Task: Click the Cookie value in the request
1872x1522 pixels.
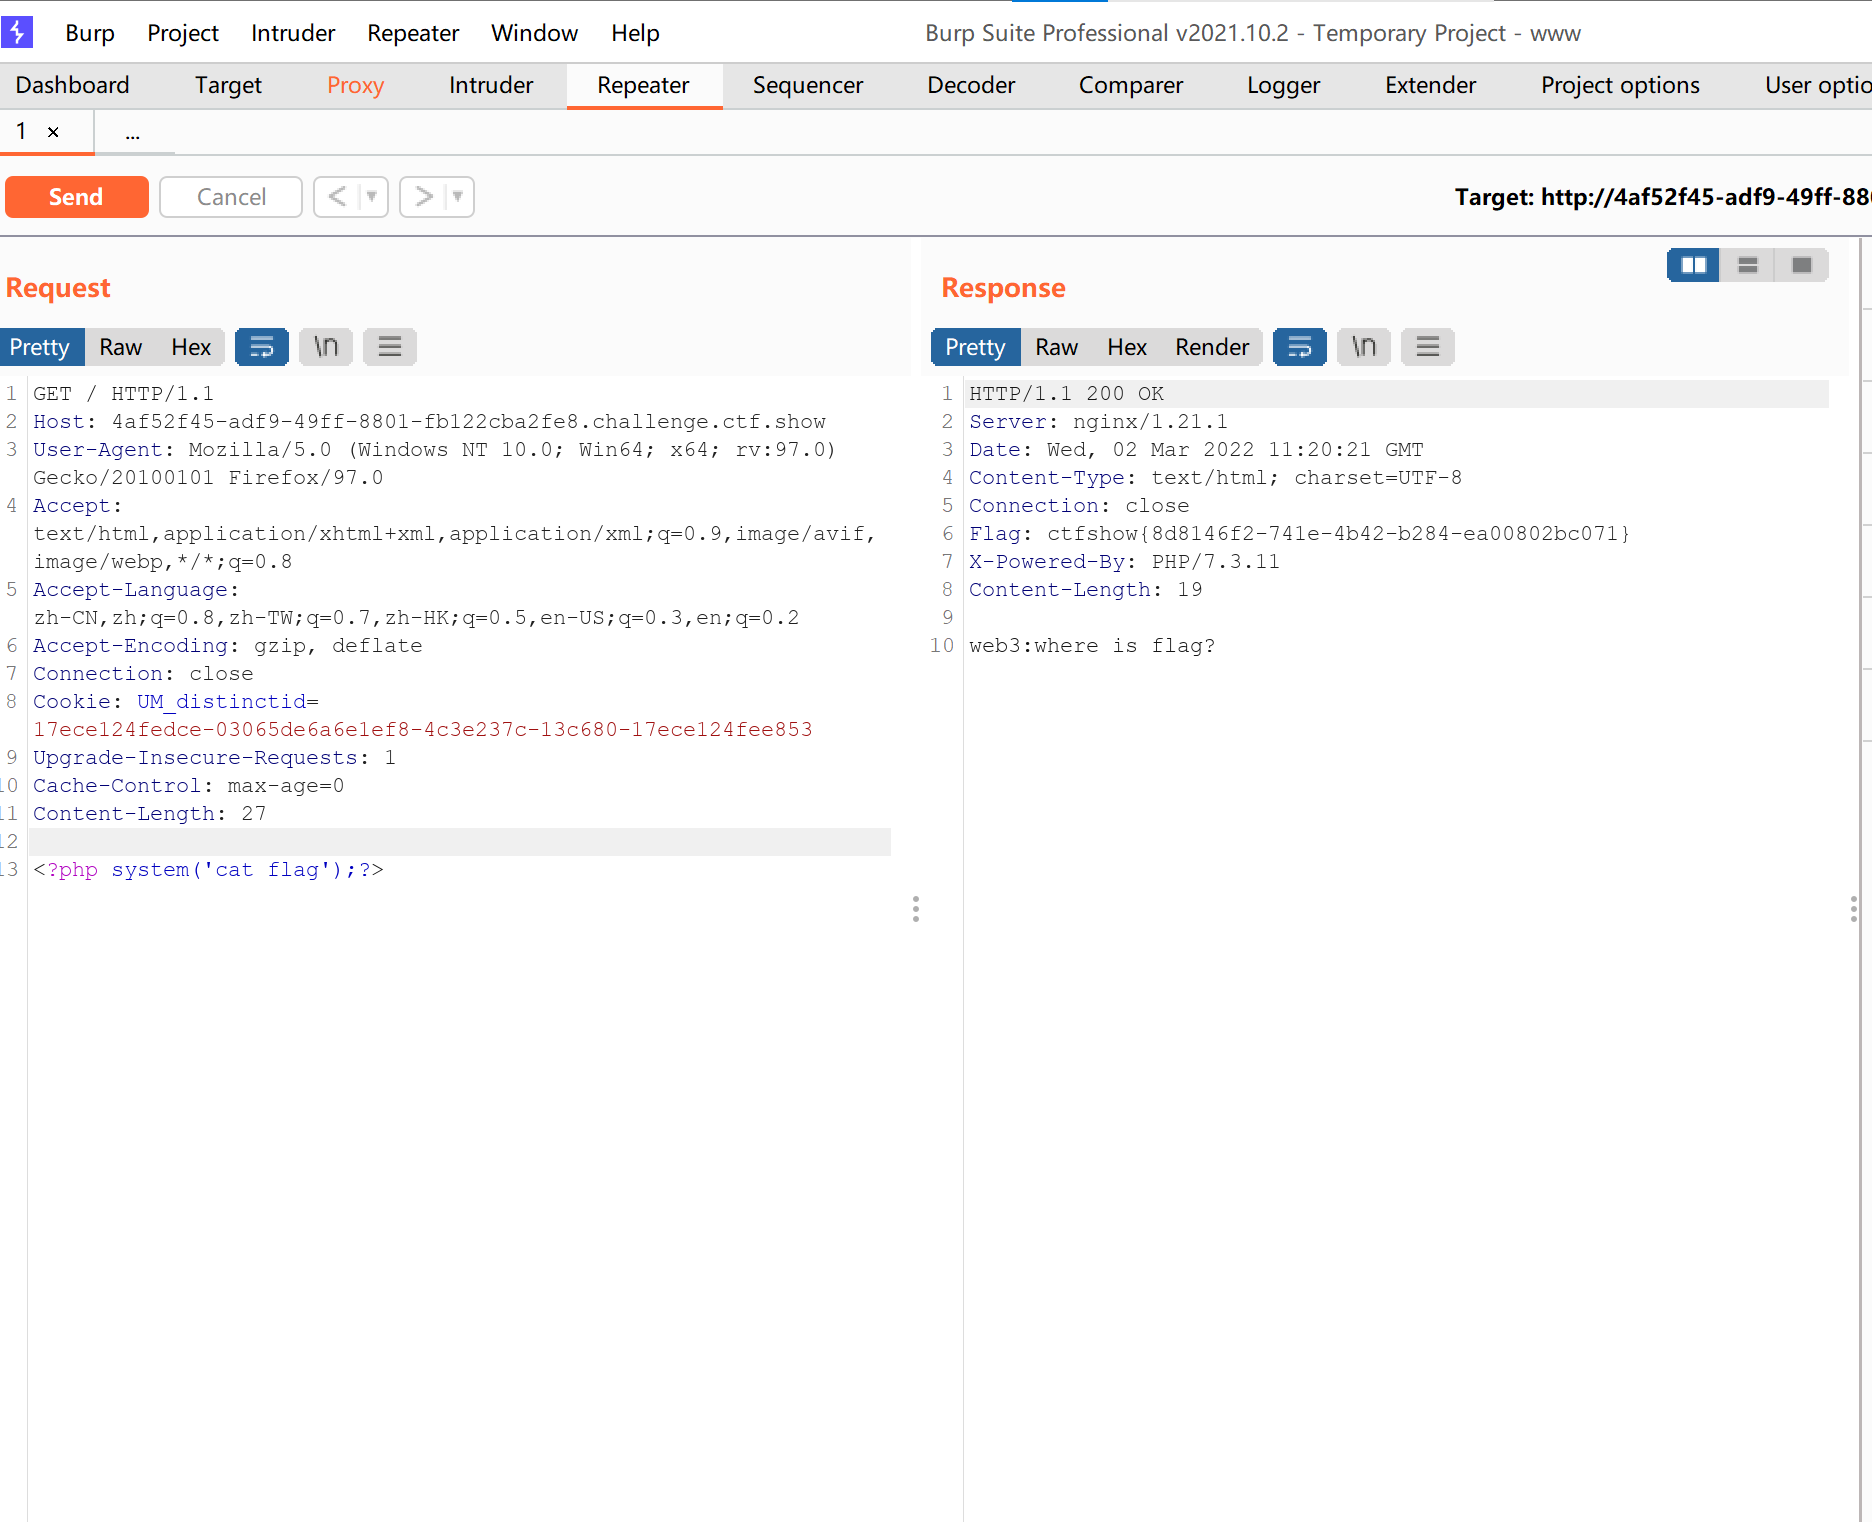Action: 423,730
